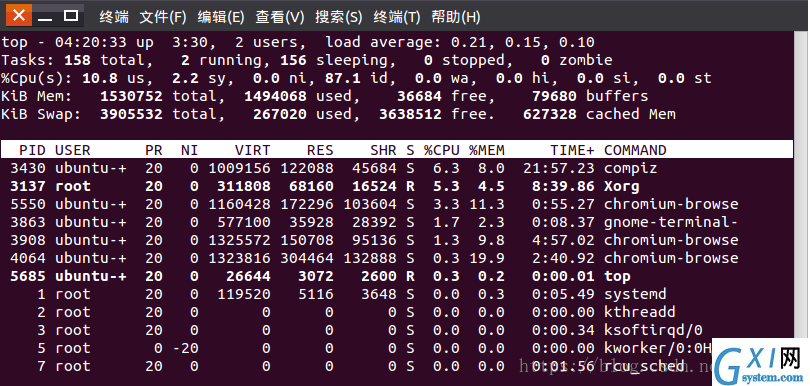Screen dimensions: 810x386
Task: Close the terminal window with the orange X
Action: (x=19, y=16)
